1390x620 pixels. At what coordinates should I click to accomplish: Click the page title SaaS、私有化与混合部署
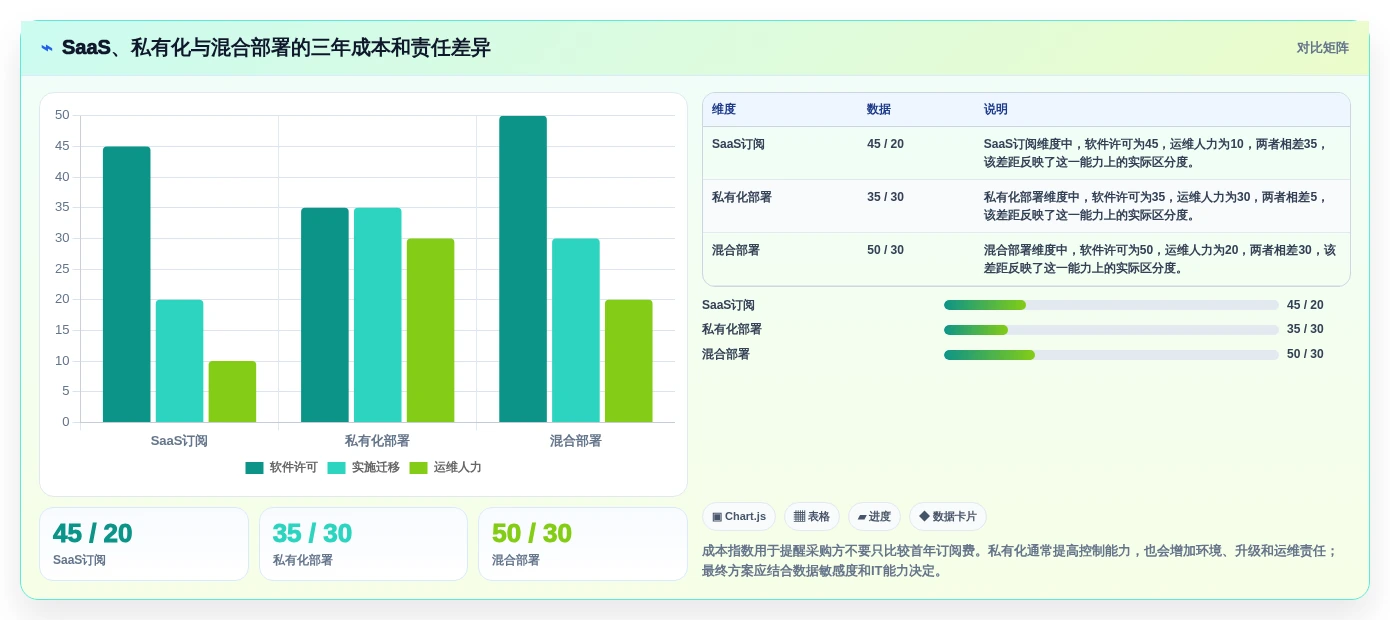276,48
